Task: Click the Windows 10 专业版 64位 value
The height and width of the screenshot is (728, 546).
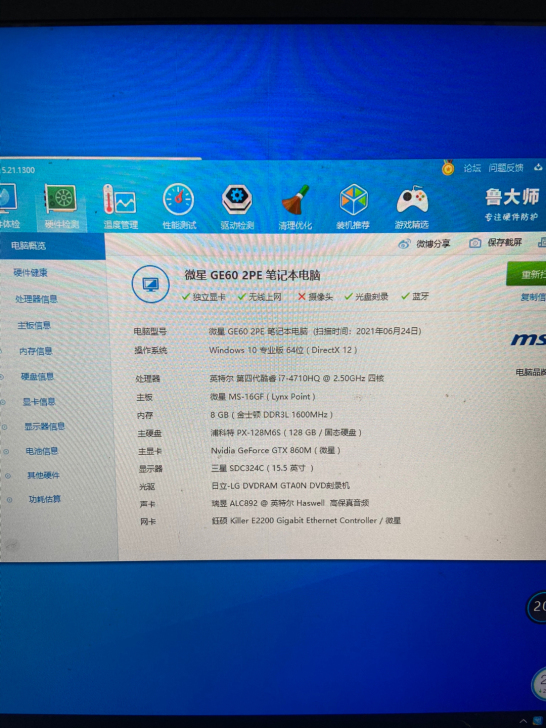Action: coord(283,351)
